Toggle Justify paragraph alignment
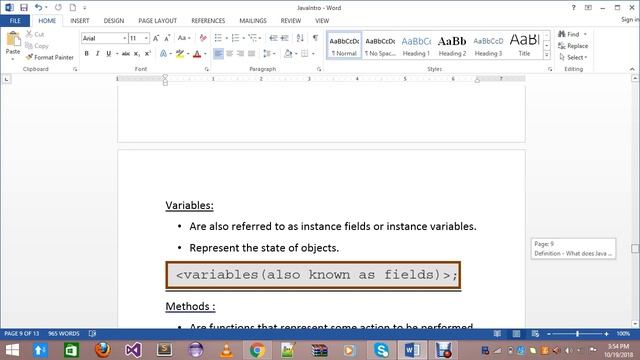 (x=251, y=53)
